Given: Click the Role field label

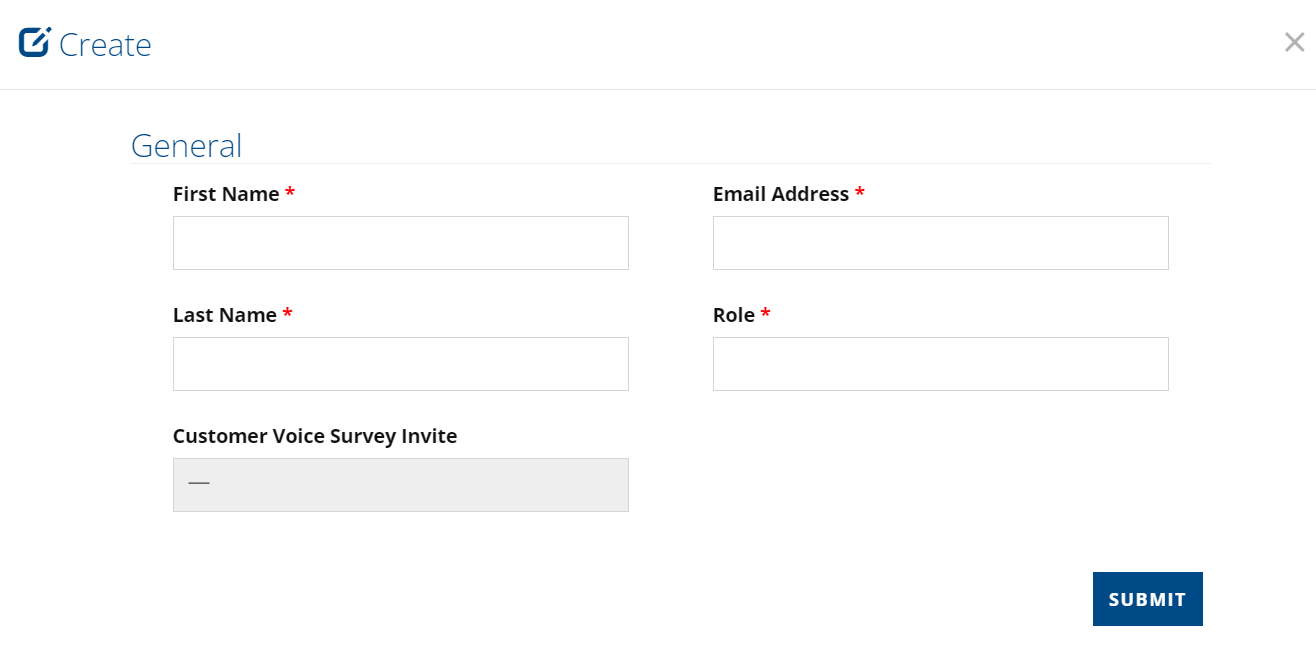Looking at the screenshot, I should pyautogui.click(x=734, y=315).
